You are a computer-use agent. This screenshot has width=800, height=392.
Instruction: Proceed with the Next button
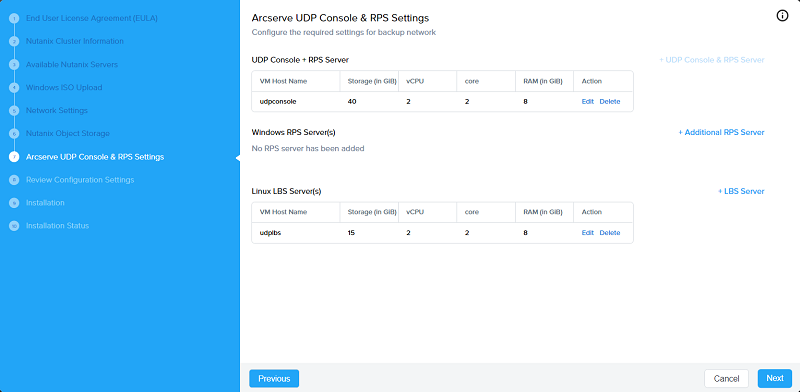(x=775, y=378)
